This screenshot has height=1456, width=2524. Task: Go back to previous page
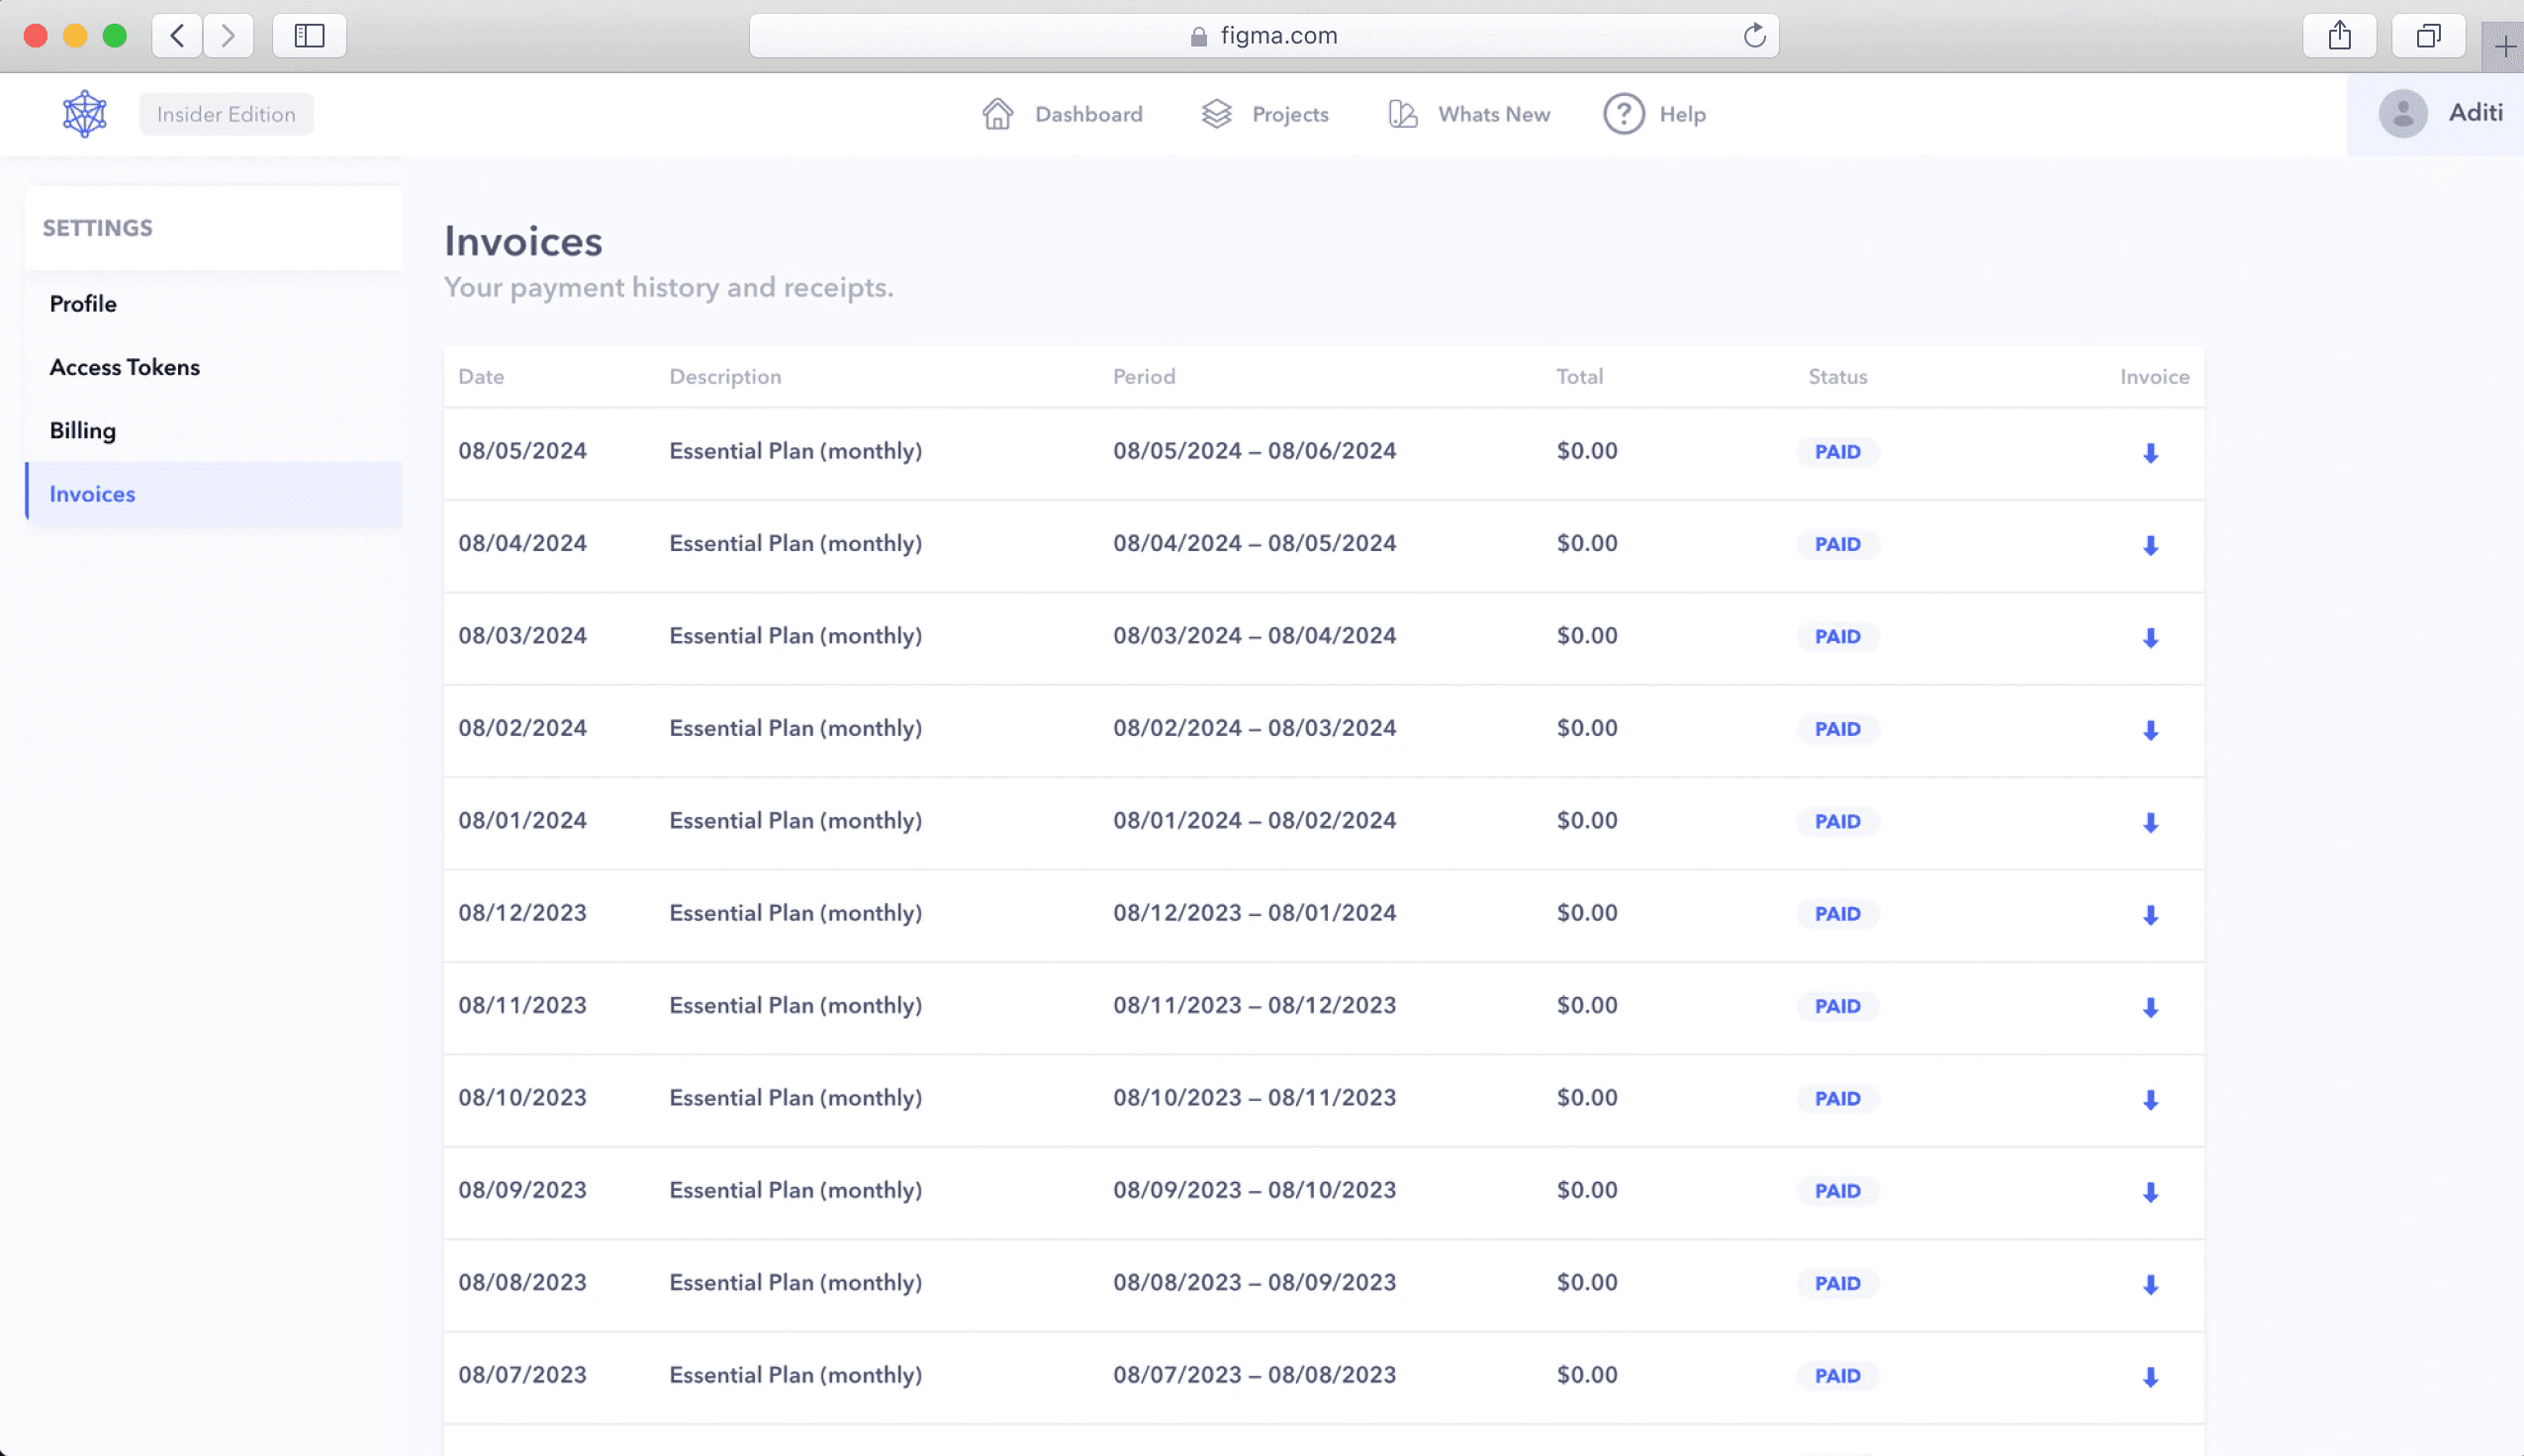[x=177, y=36]
